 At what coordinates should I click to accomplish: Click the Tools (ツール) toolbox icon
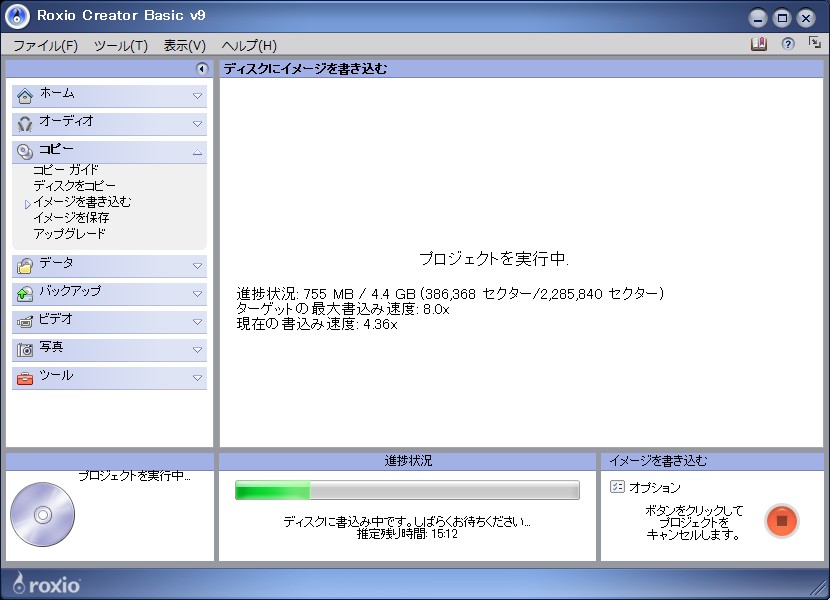click(24, 378)
